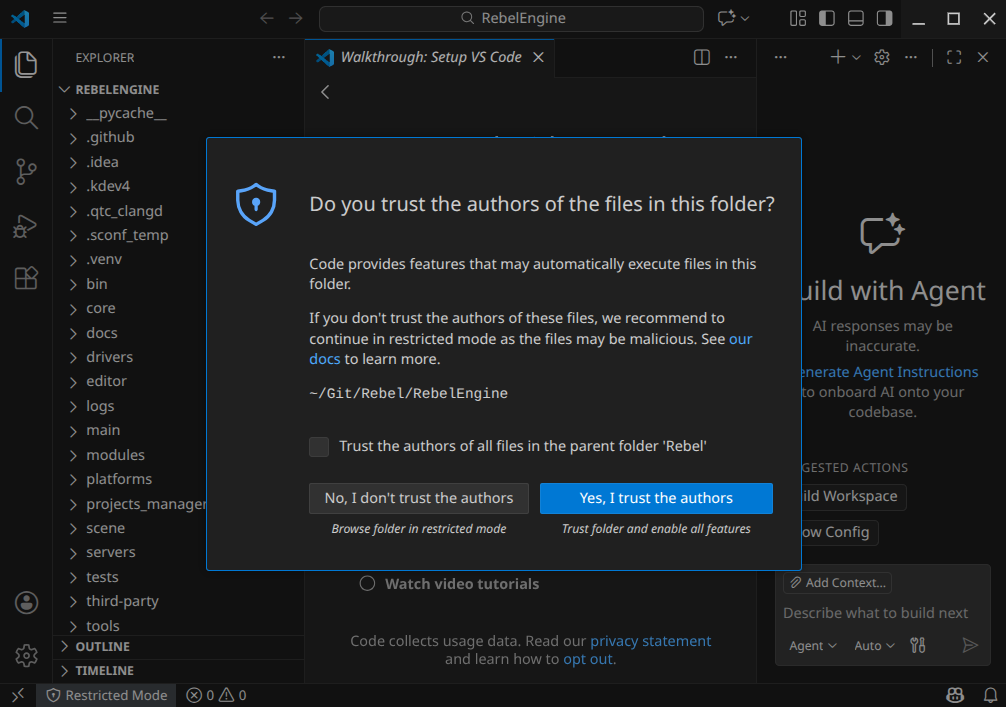Toggle bottom panel icon

pos(855,18)
